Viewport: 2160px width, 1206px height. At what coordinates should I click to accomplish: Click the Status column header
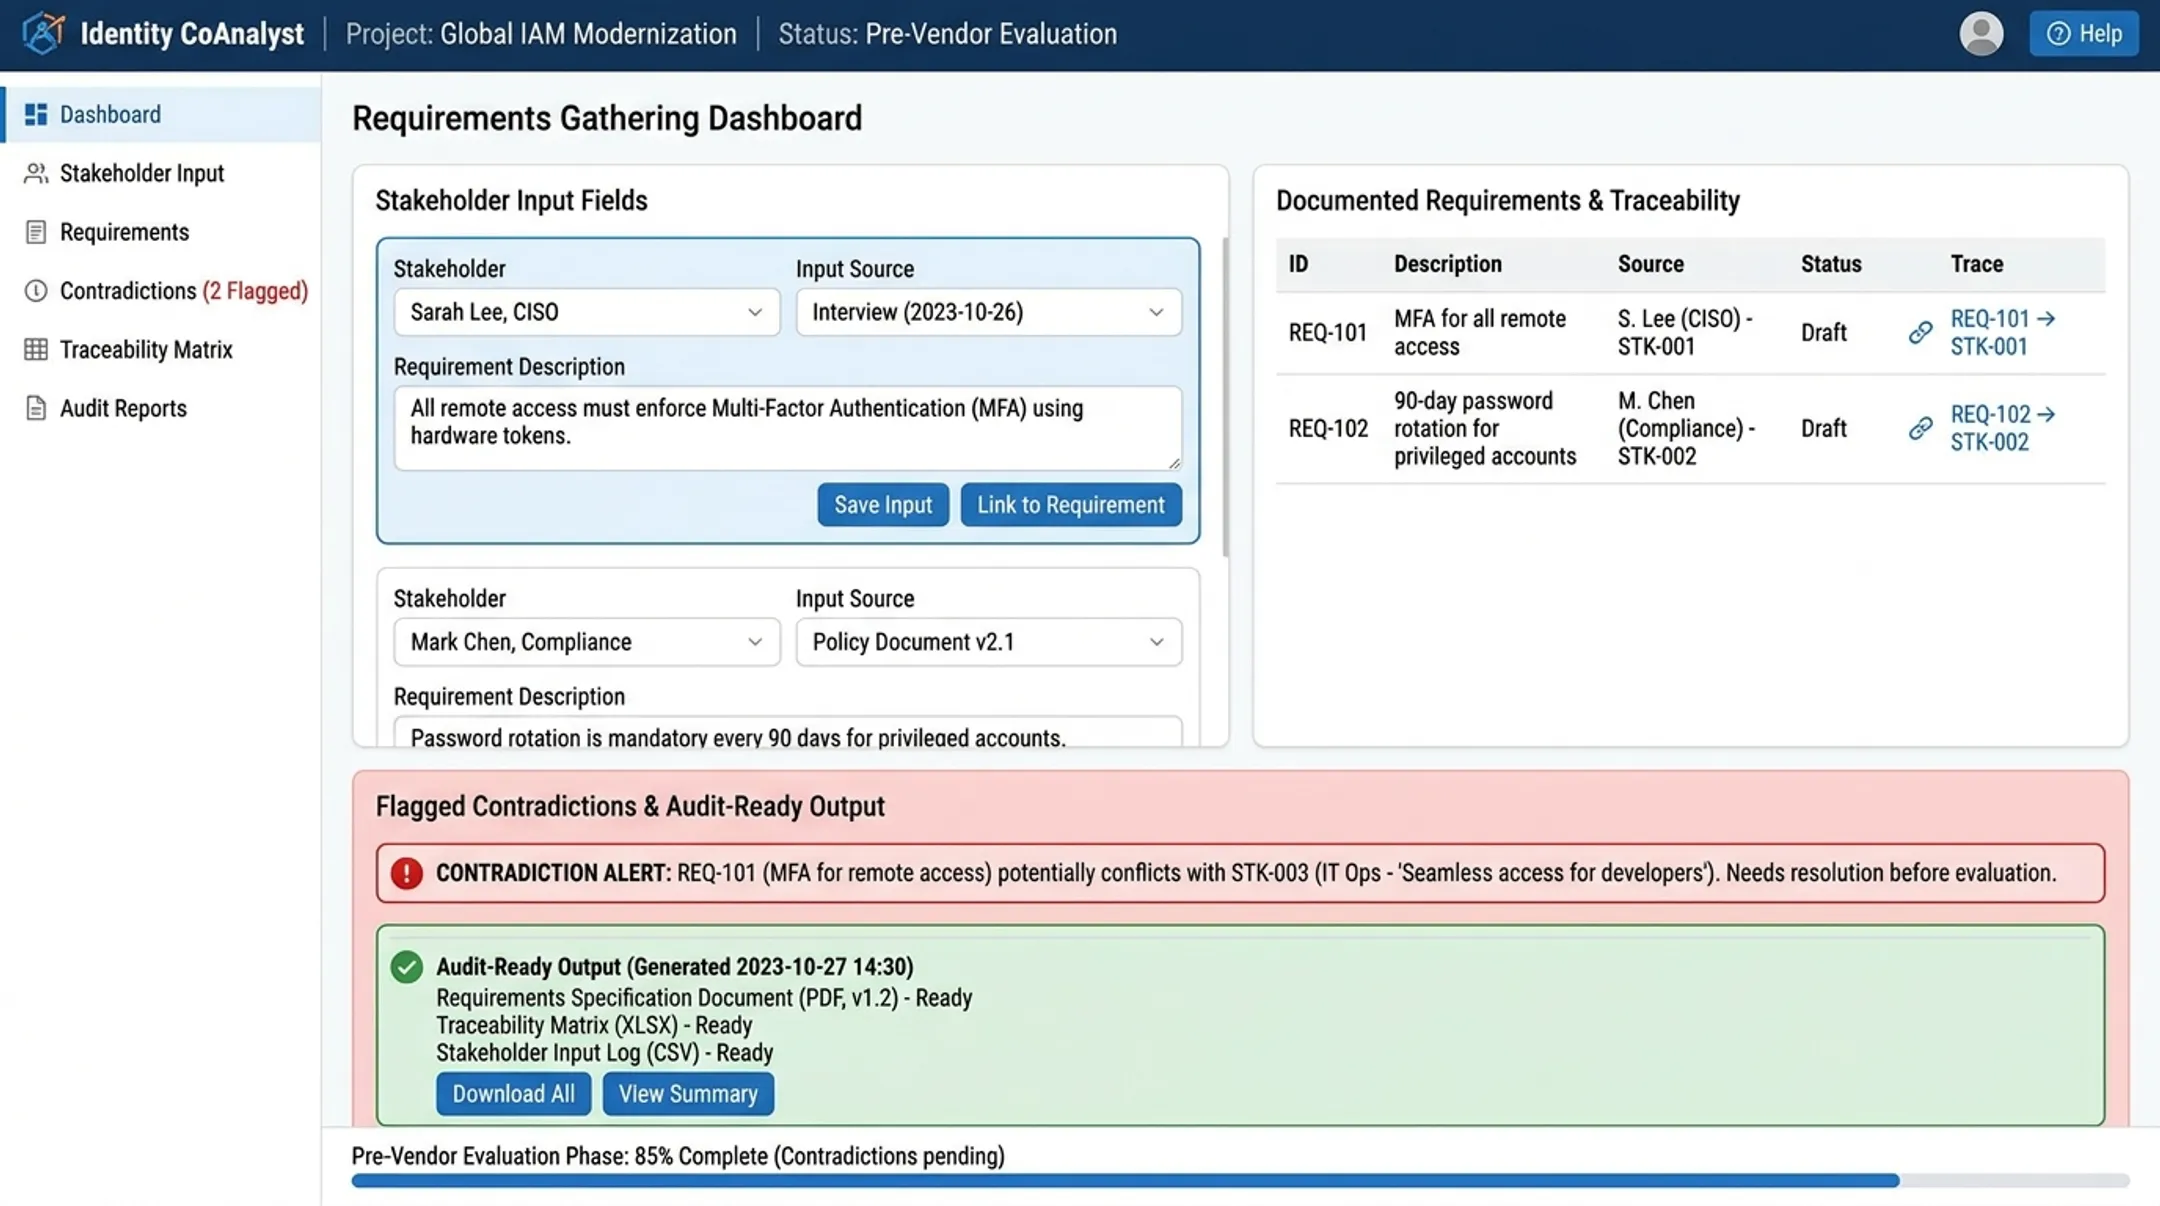(x=1831, y=264)
